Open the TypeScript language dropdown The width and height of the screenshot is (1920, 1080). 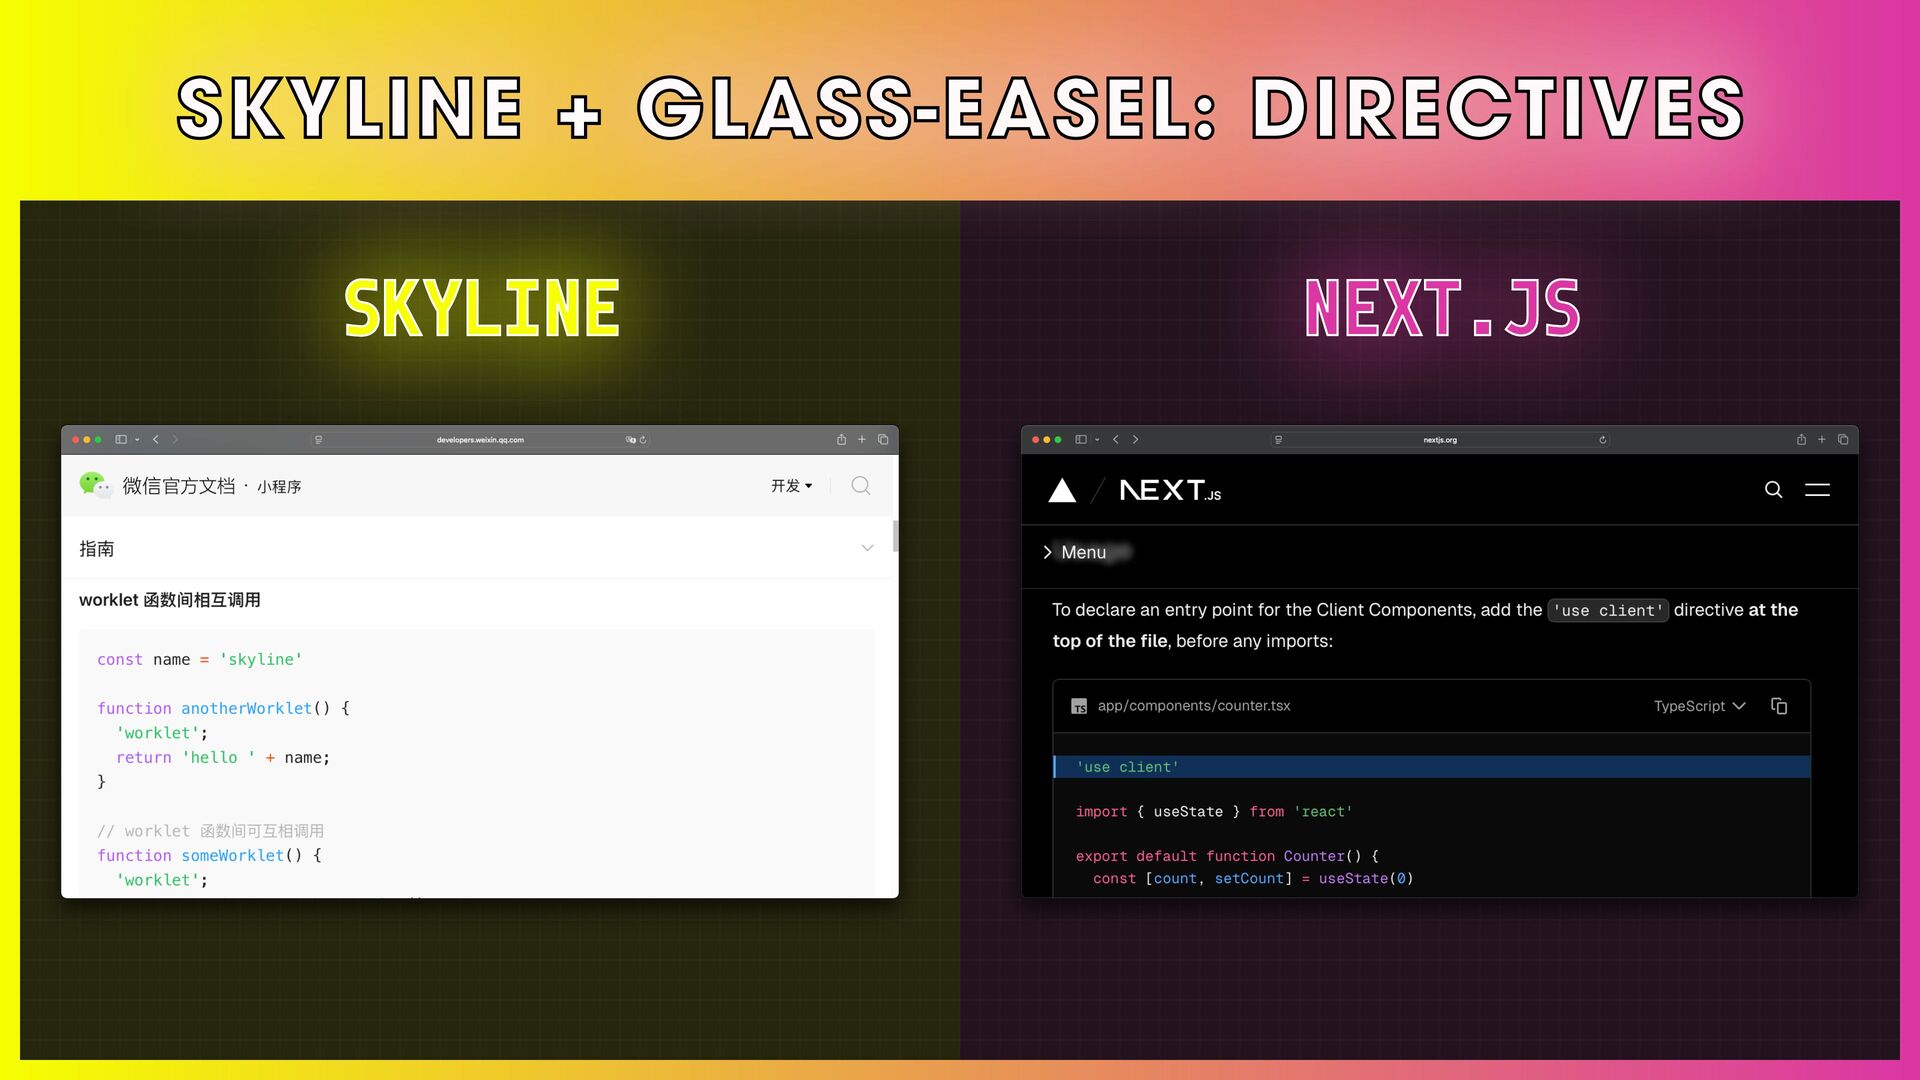coord(1699,706)
